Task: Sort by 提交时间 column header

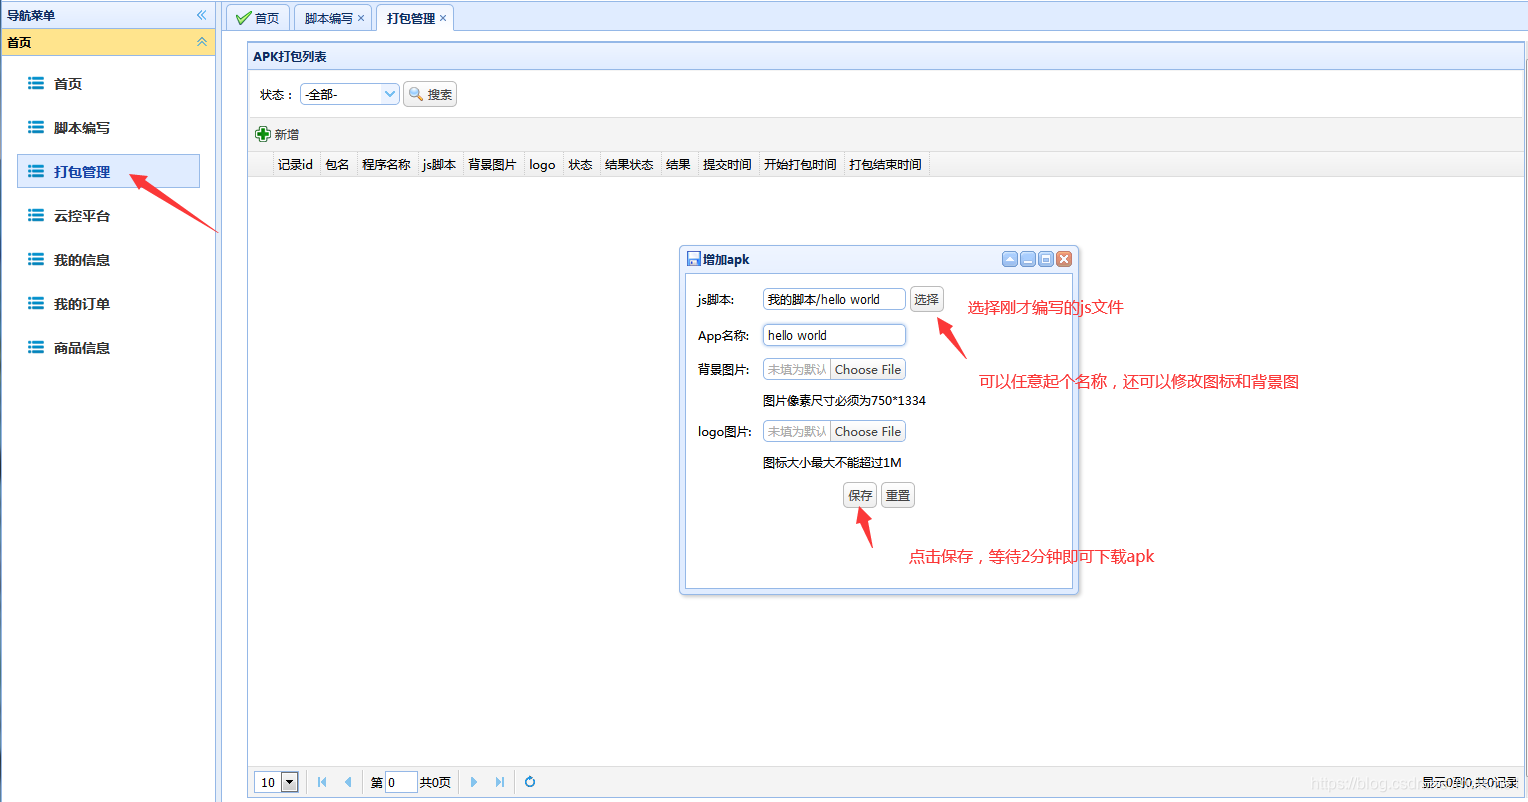Action: (x=727, y=164)
